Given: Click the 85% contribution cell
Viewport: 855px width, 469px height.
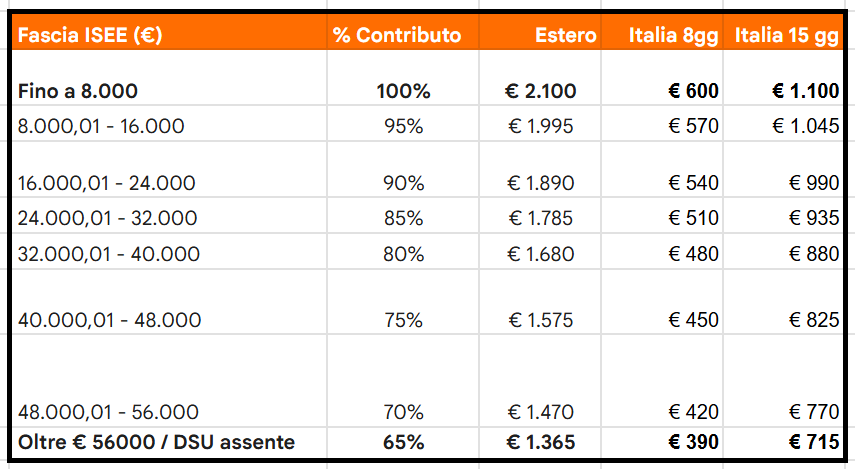Looking at the screenshot, I should pyautogui.click(x=404, y=218).
